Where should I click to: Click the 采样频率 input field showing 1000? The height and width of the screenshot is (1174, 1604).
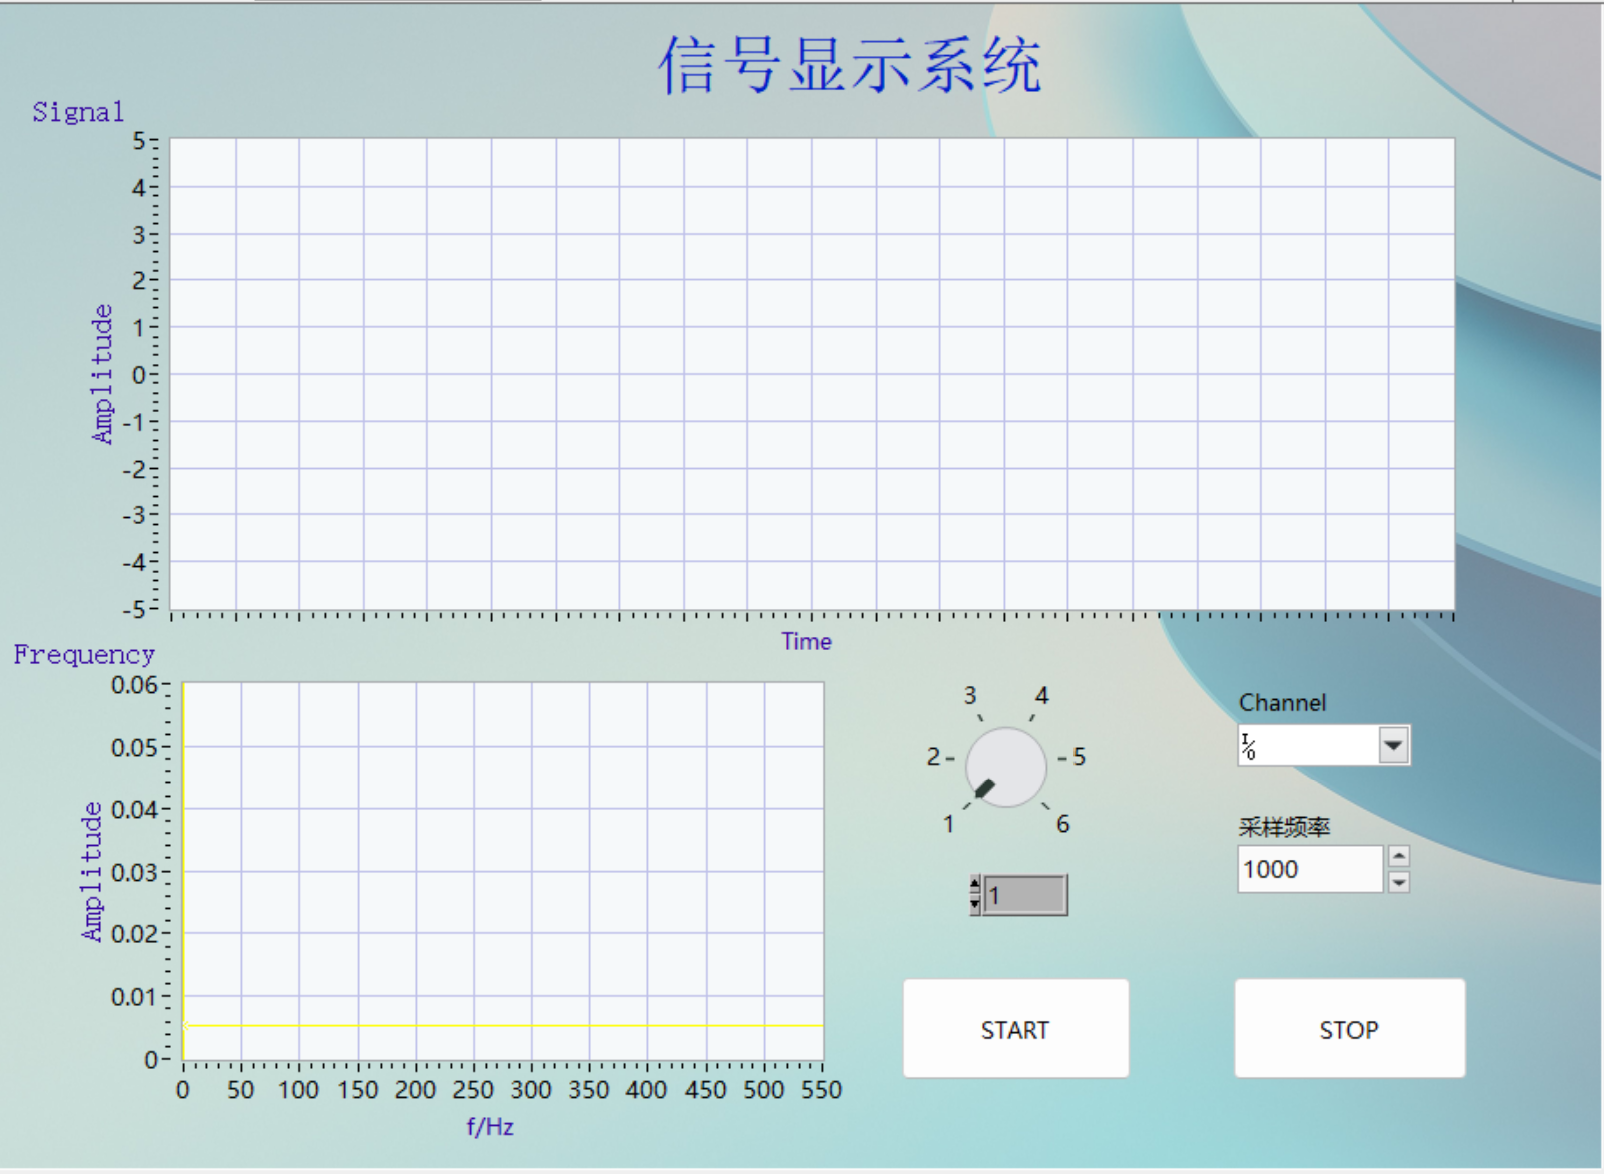(x=1310, y=869)
